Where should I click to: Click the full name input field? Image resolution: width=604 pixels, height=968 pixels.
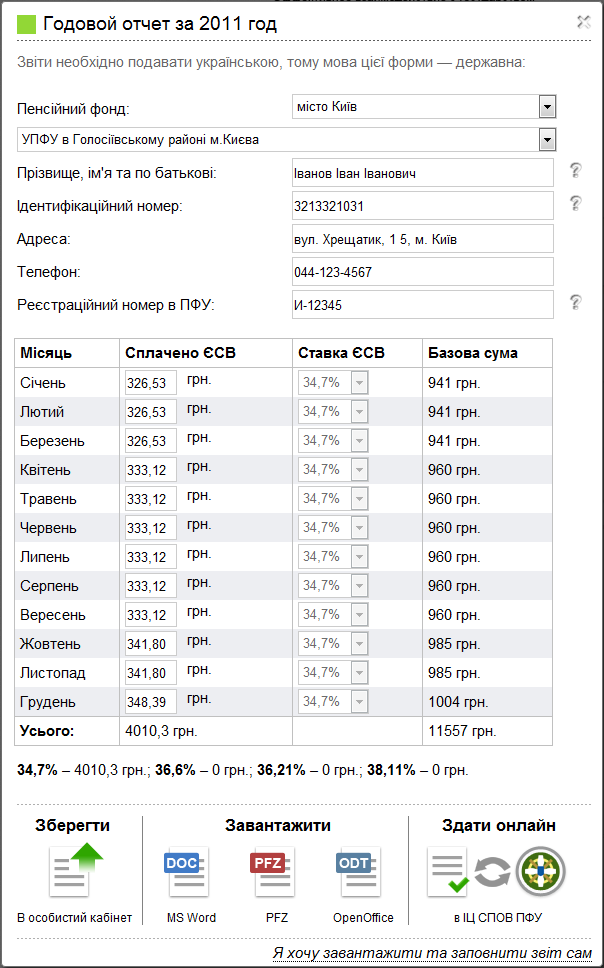[x=421, y=173]
